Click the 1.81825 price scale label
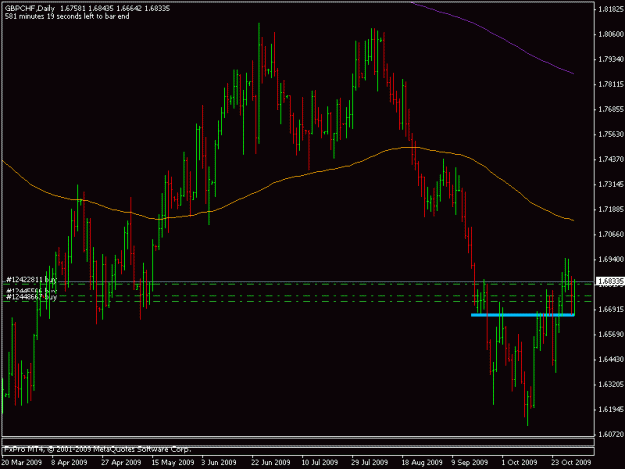 point(611,10)
